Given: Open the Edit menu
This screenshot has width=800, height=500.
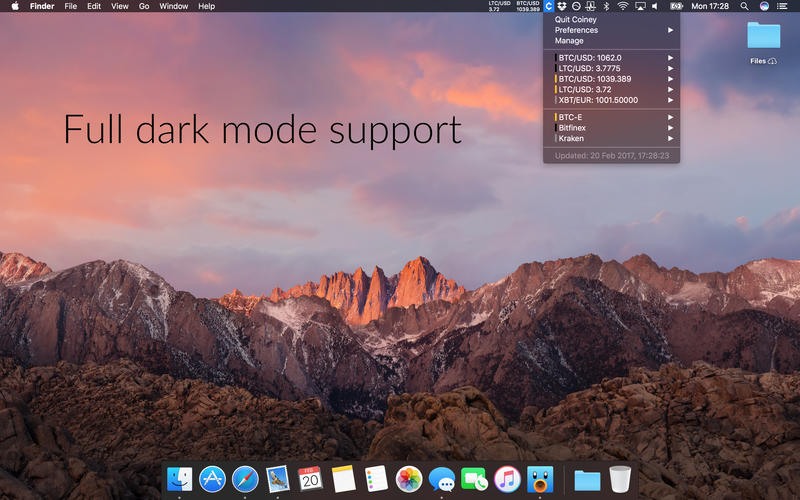Looking at the screenshot, I should [94, 6].
